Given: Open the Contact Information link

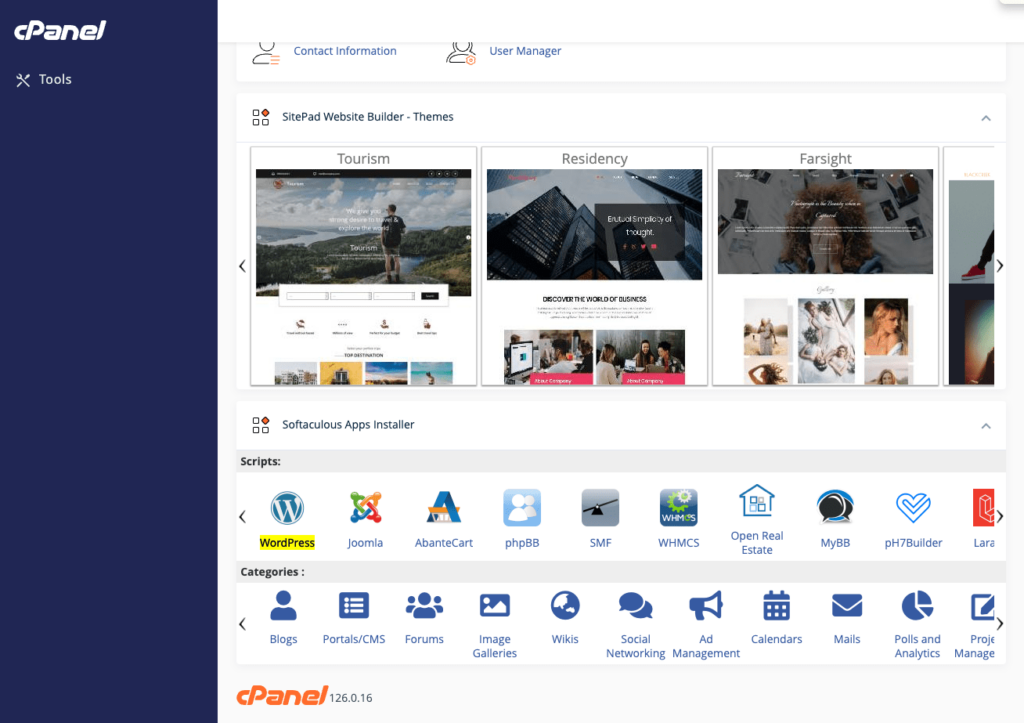Looking at the screenshot, I should 345,51.
